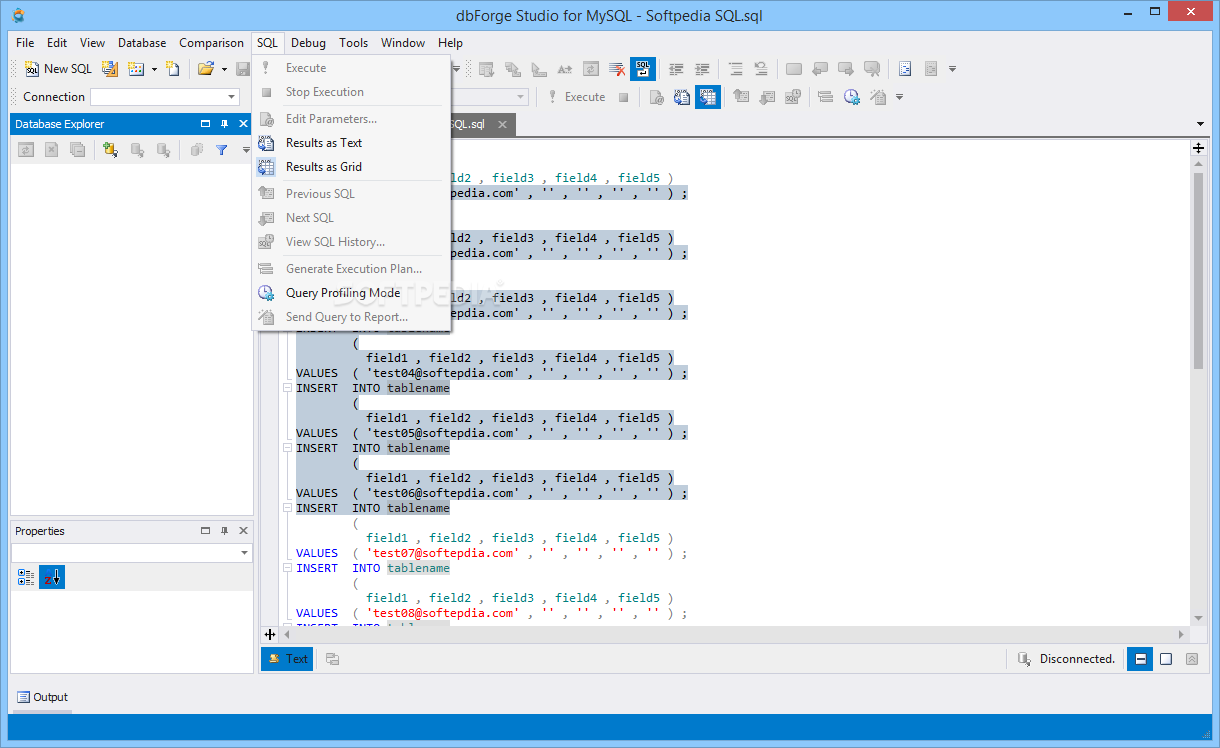The image size is (1220, 748).
Task: Click the editor vertical scrollbar thumb
Action: pos(1198,270)
